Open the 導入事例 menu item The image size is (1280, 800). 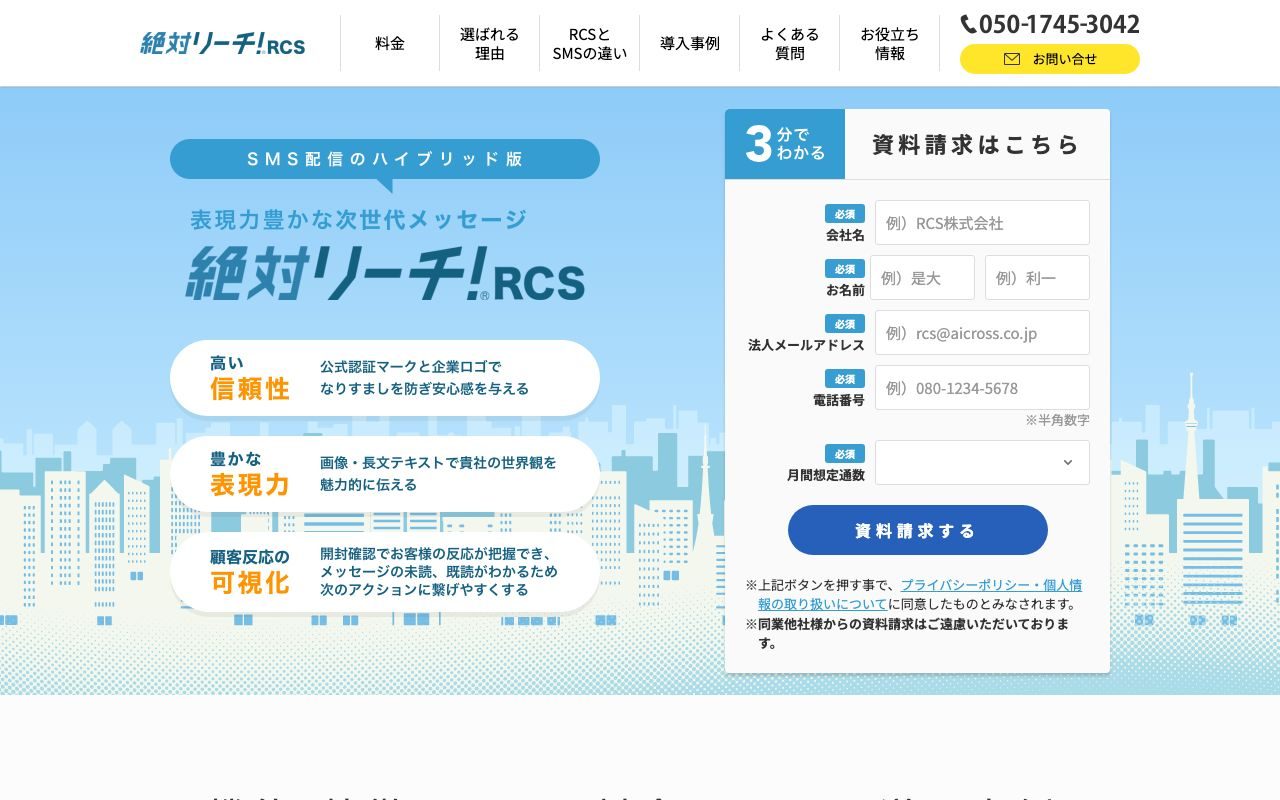pyautogui.click(x=690, y=43)
